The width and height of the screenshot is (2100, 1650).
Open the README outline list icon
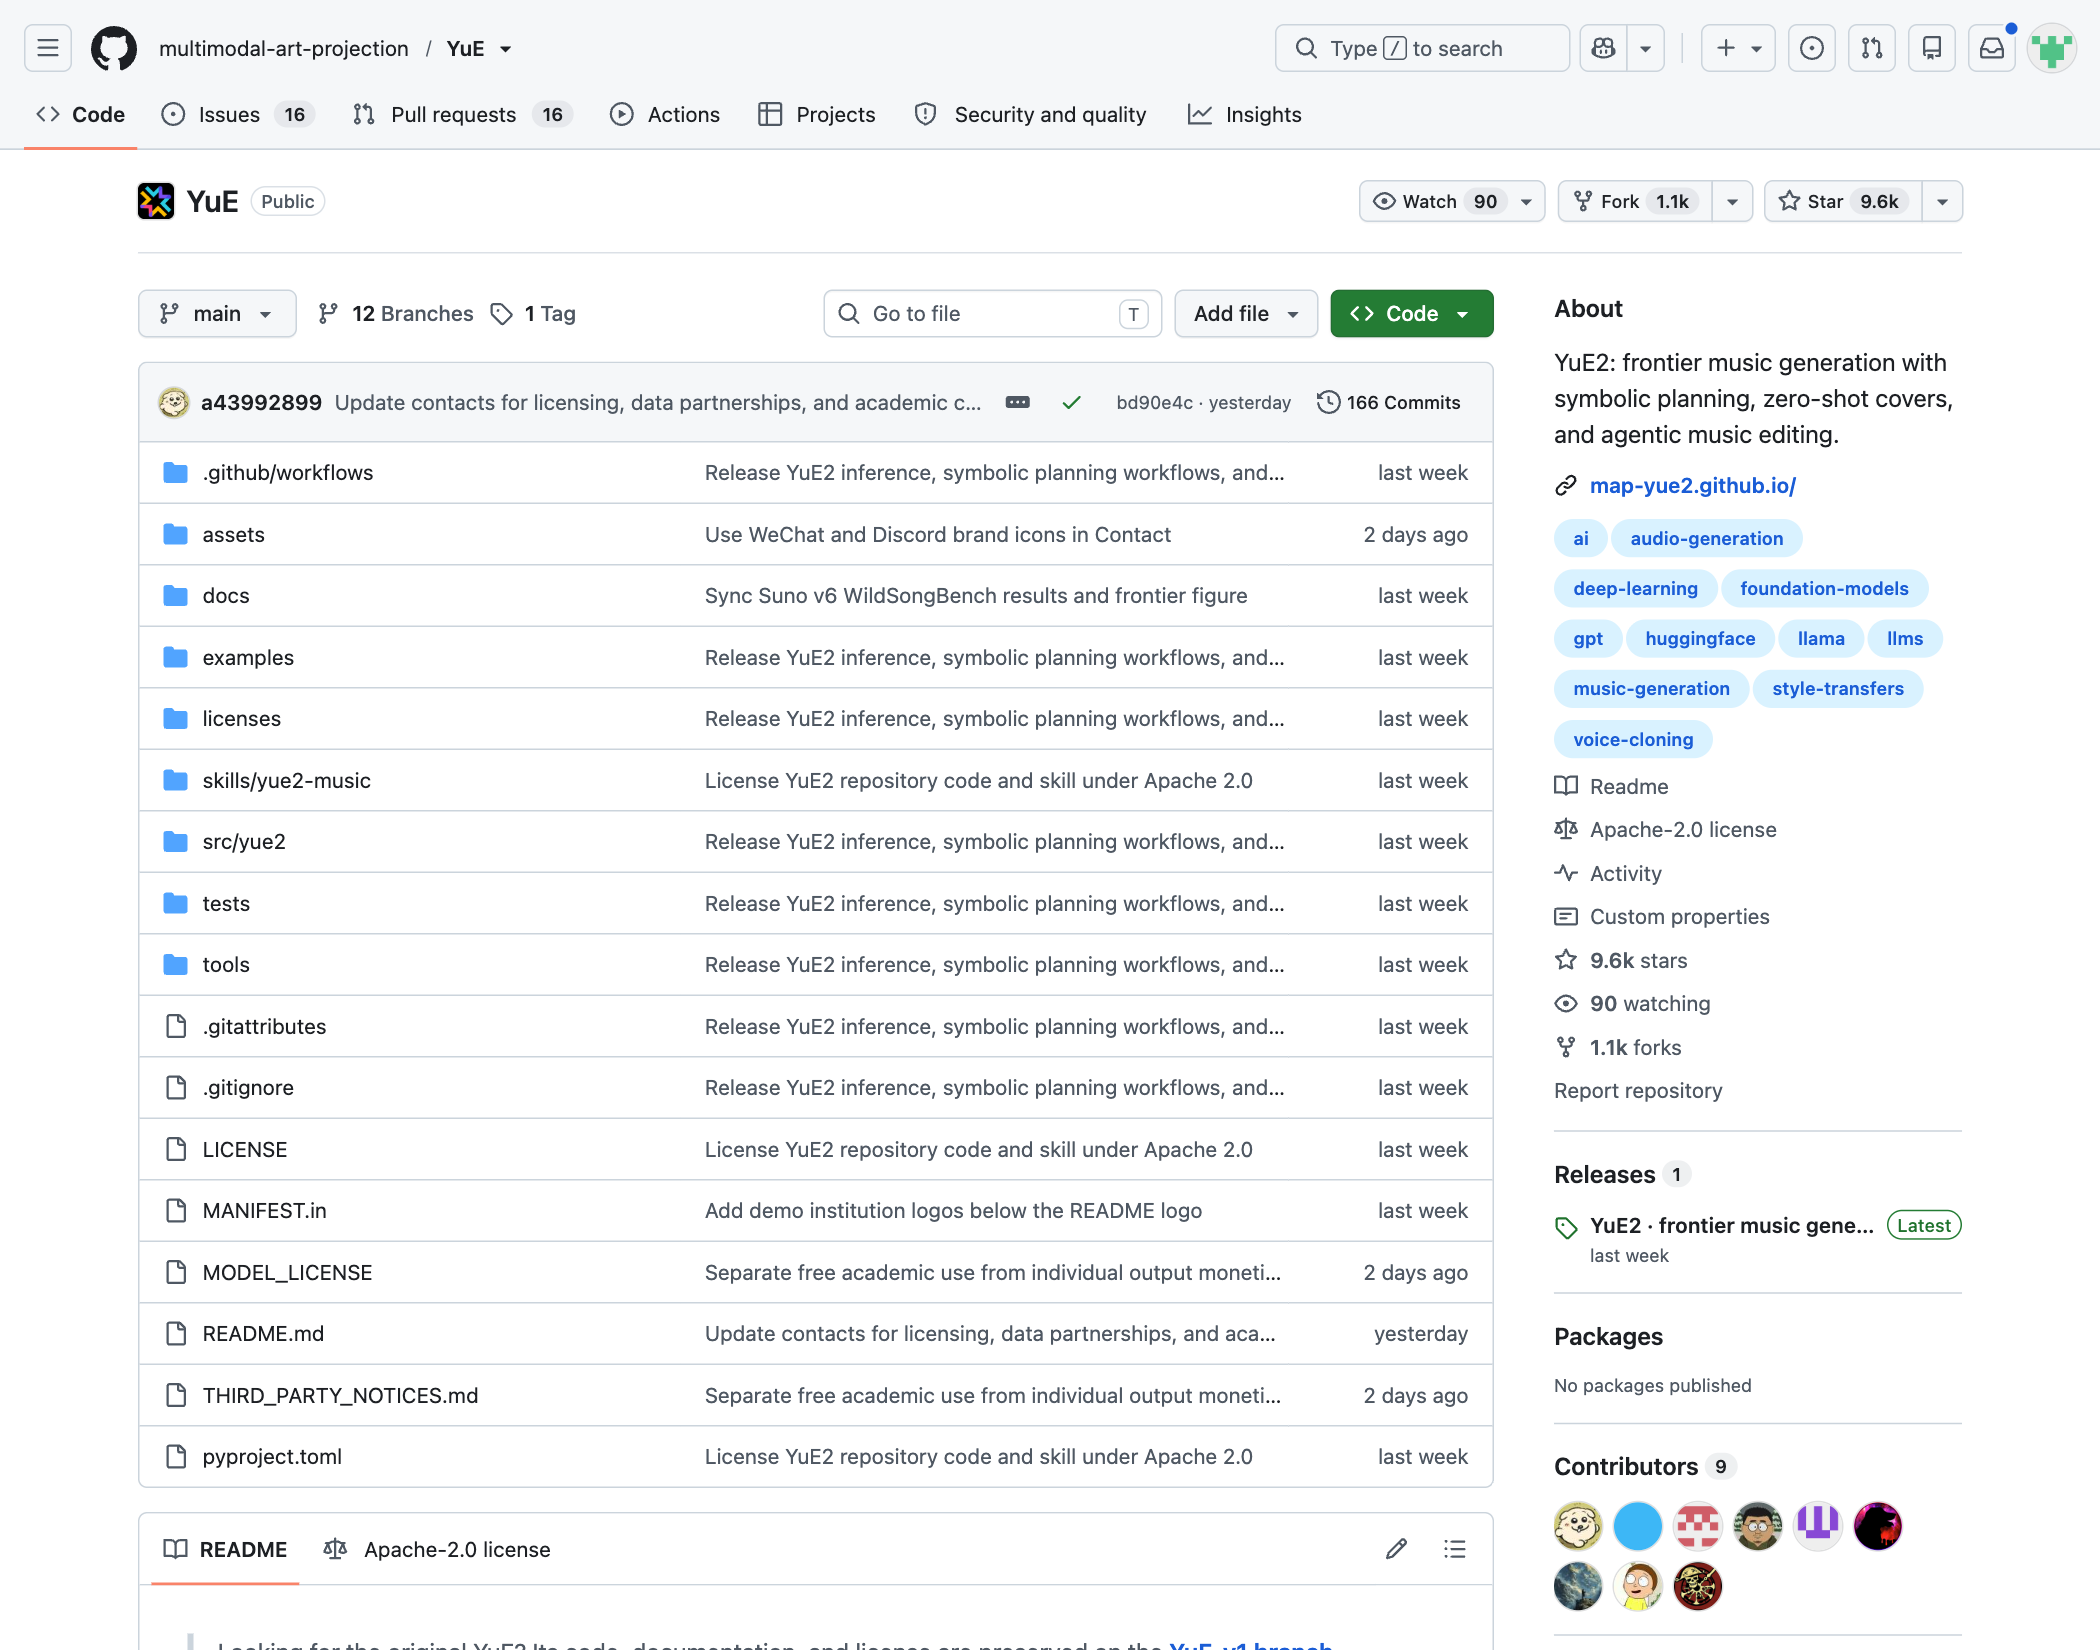[1455, 1549]
